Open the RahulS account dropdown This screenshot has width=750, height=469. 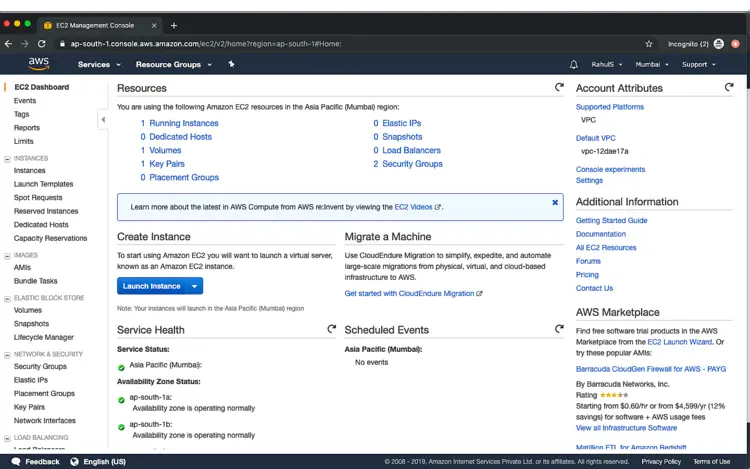pos(607,65)
